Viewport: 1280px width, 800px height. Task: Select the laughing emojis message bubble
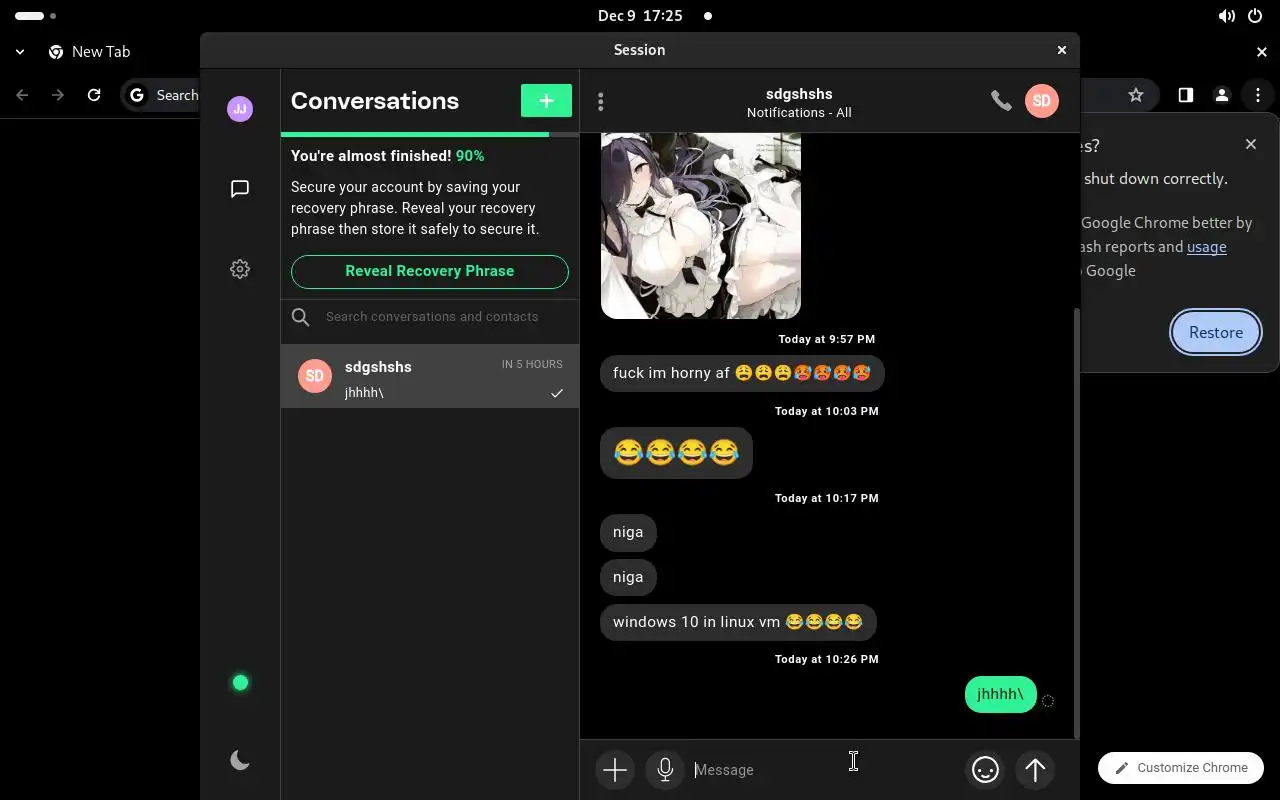click(676, 453)
